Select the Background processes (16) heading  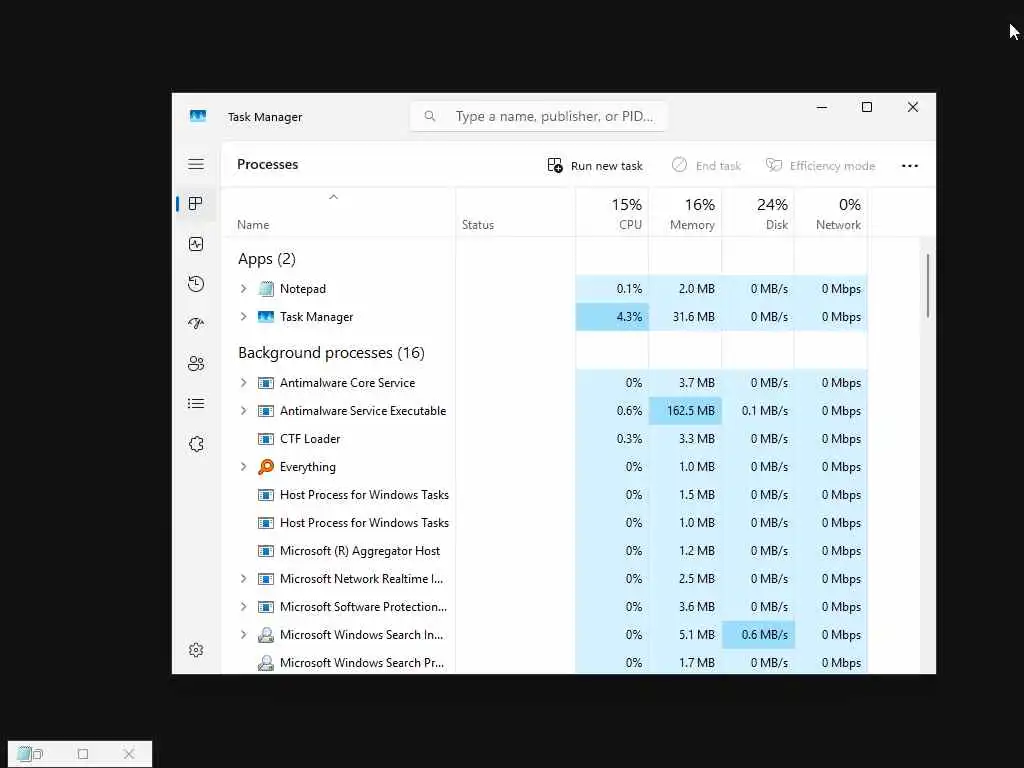[331, 353]
